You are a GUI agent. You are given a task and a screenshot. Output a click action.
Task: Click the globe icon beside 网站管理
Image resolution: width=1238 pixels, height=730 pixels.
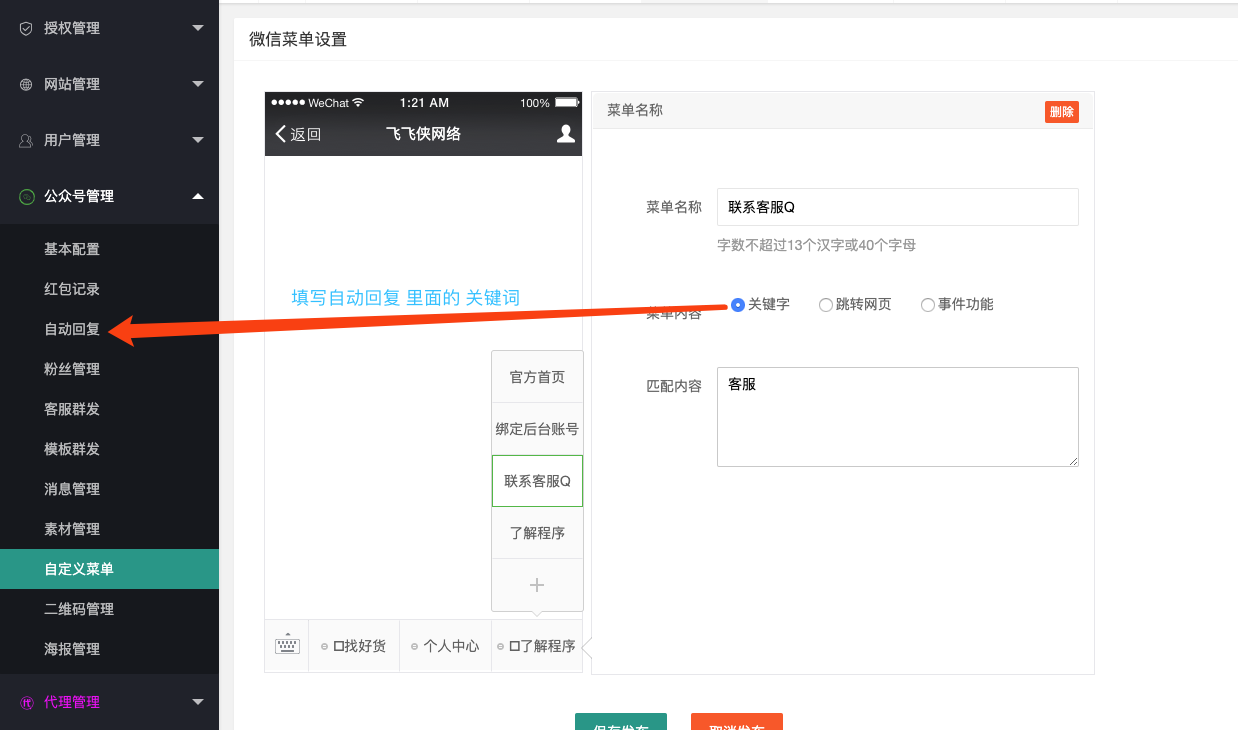click(26, 84)
